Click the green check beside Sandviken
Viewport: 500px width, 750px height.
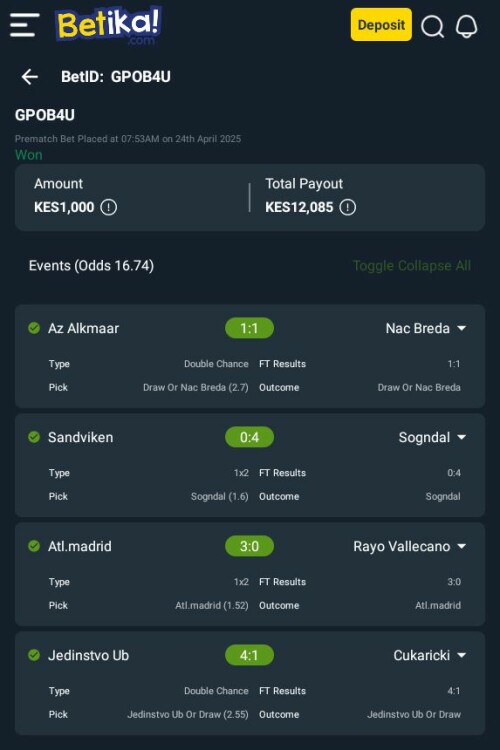tap(34, 437)
